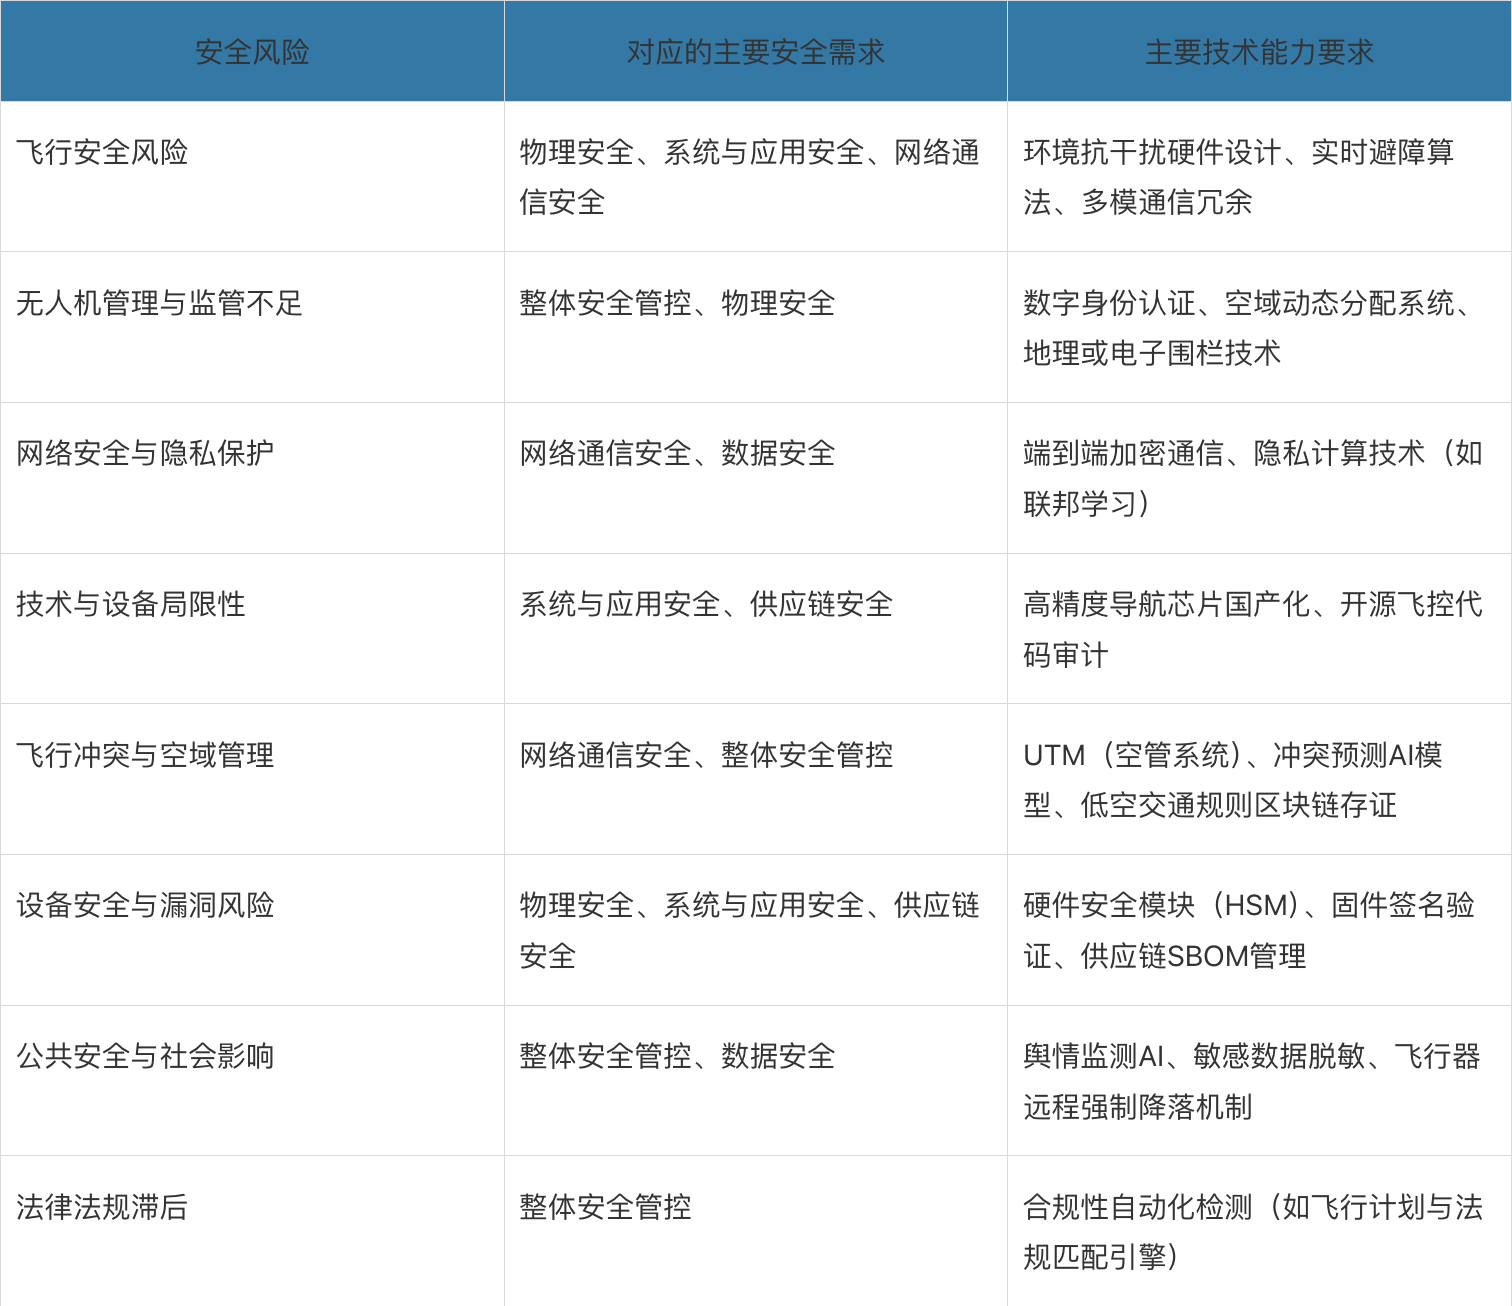Click the 飞行冲突与空域管理 cell
The width and height of the screenshot is (1512, 1306).
coord(145,755)
